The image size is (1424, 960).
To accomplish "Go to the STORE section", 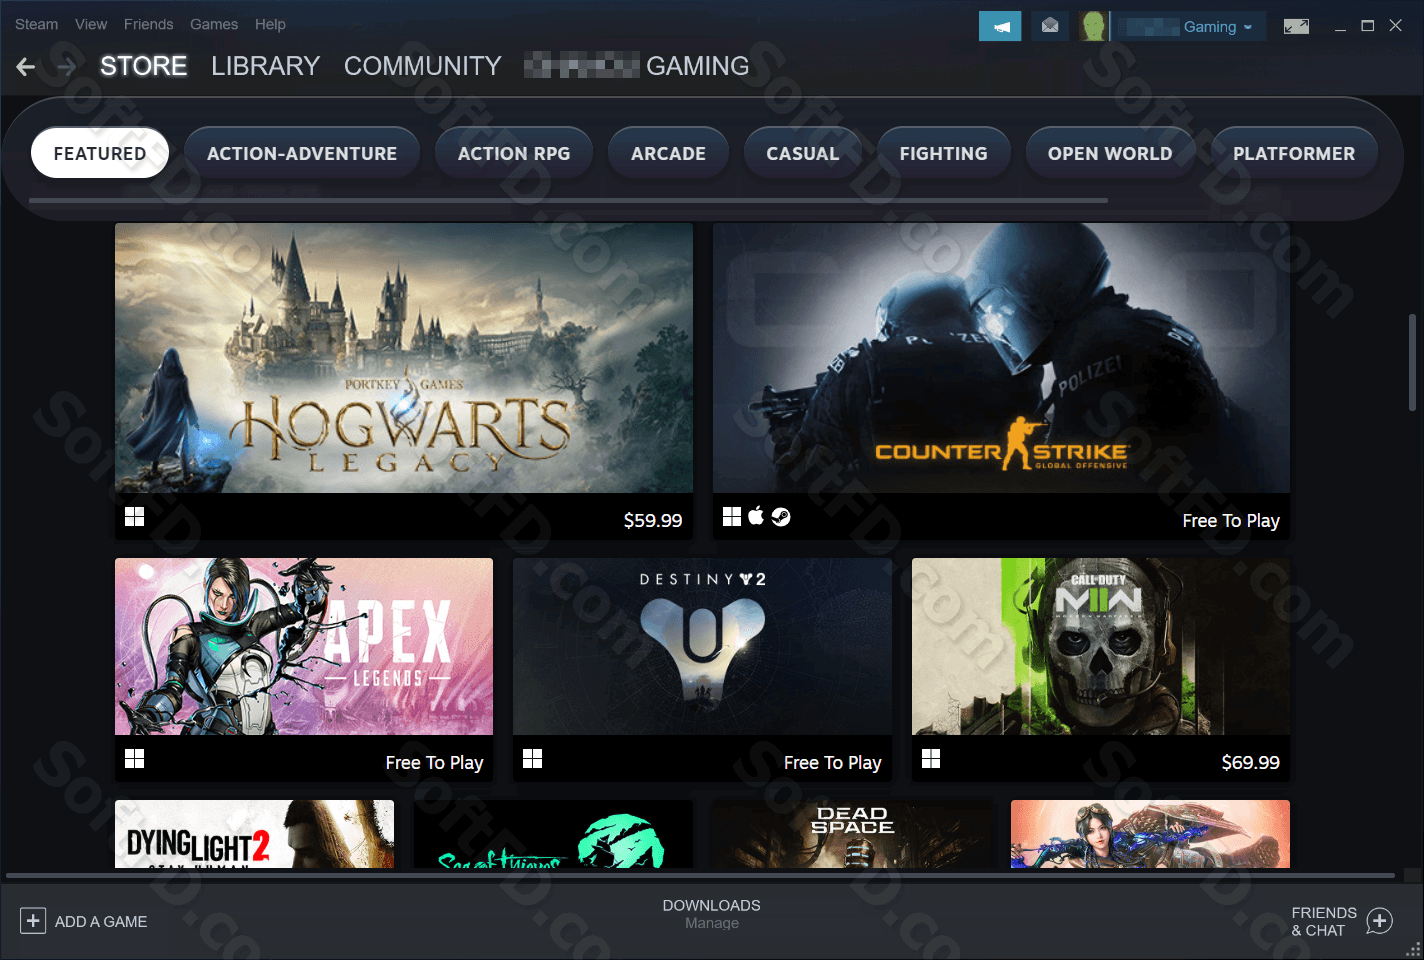I will point(143,66).
